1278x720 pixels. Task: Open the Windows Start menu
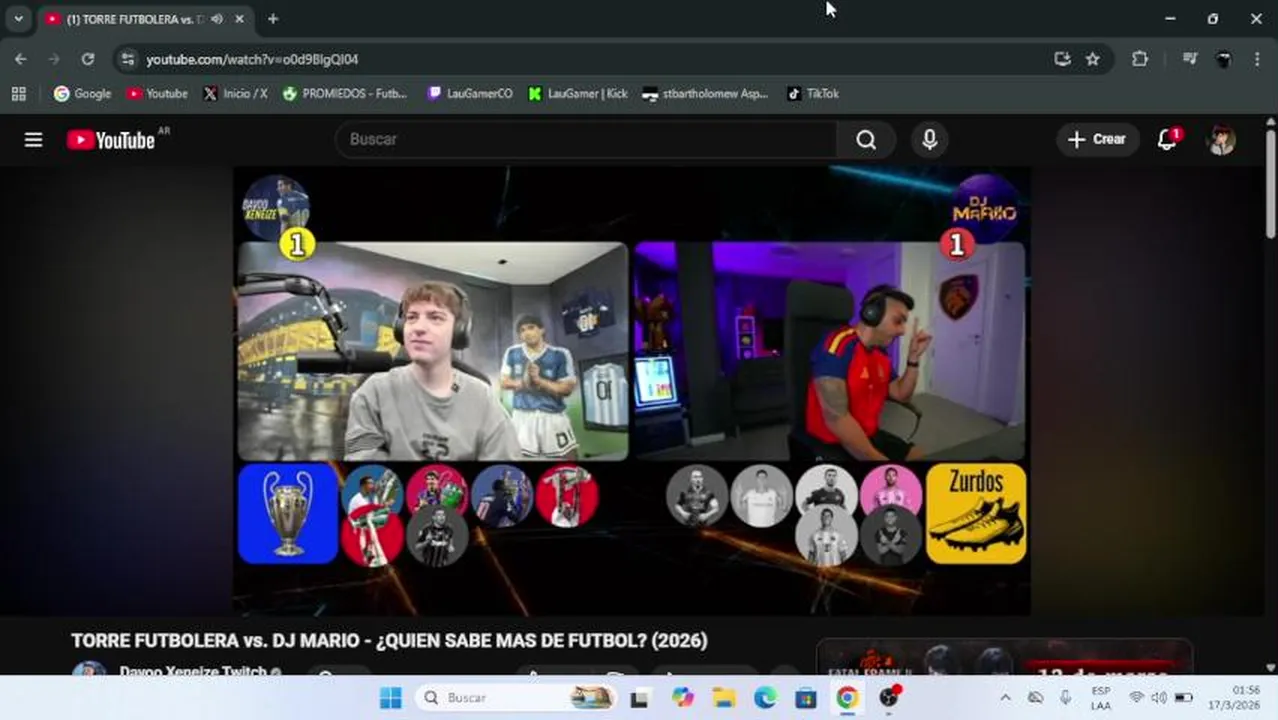click(x=391, y=698)
